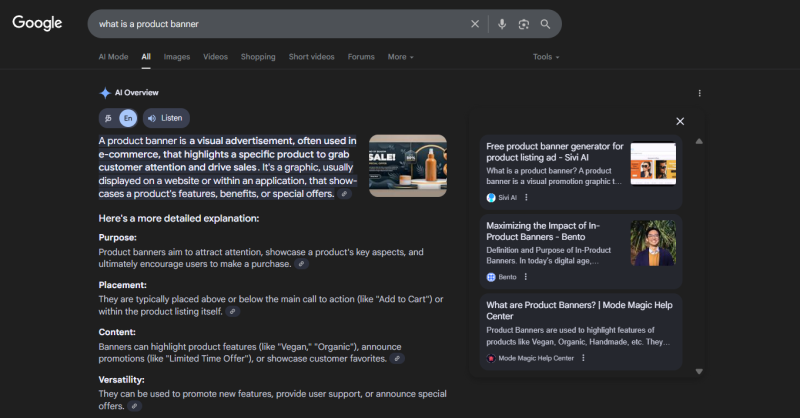Open Sivi AI source options menu
Image resolution: width=800 pixels, height=418 pixels.
527,198
